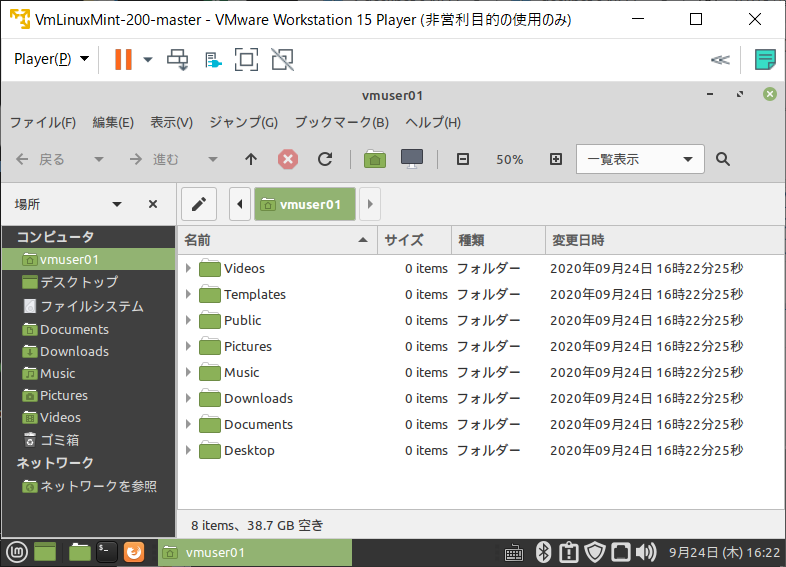Click the 戻る back button

coord(40,159)
